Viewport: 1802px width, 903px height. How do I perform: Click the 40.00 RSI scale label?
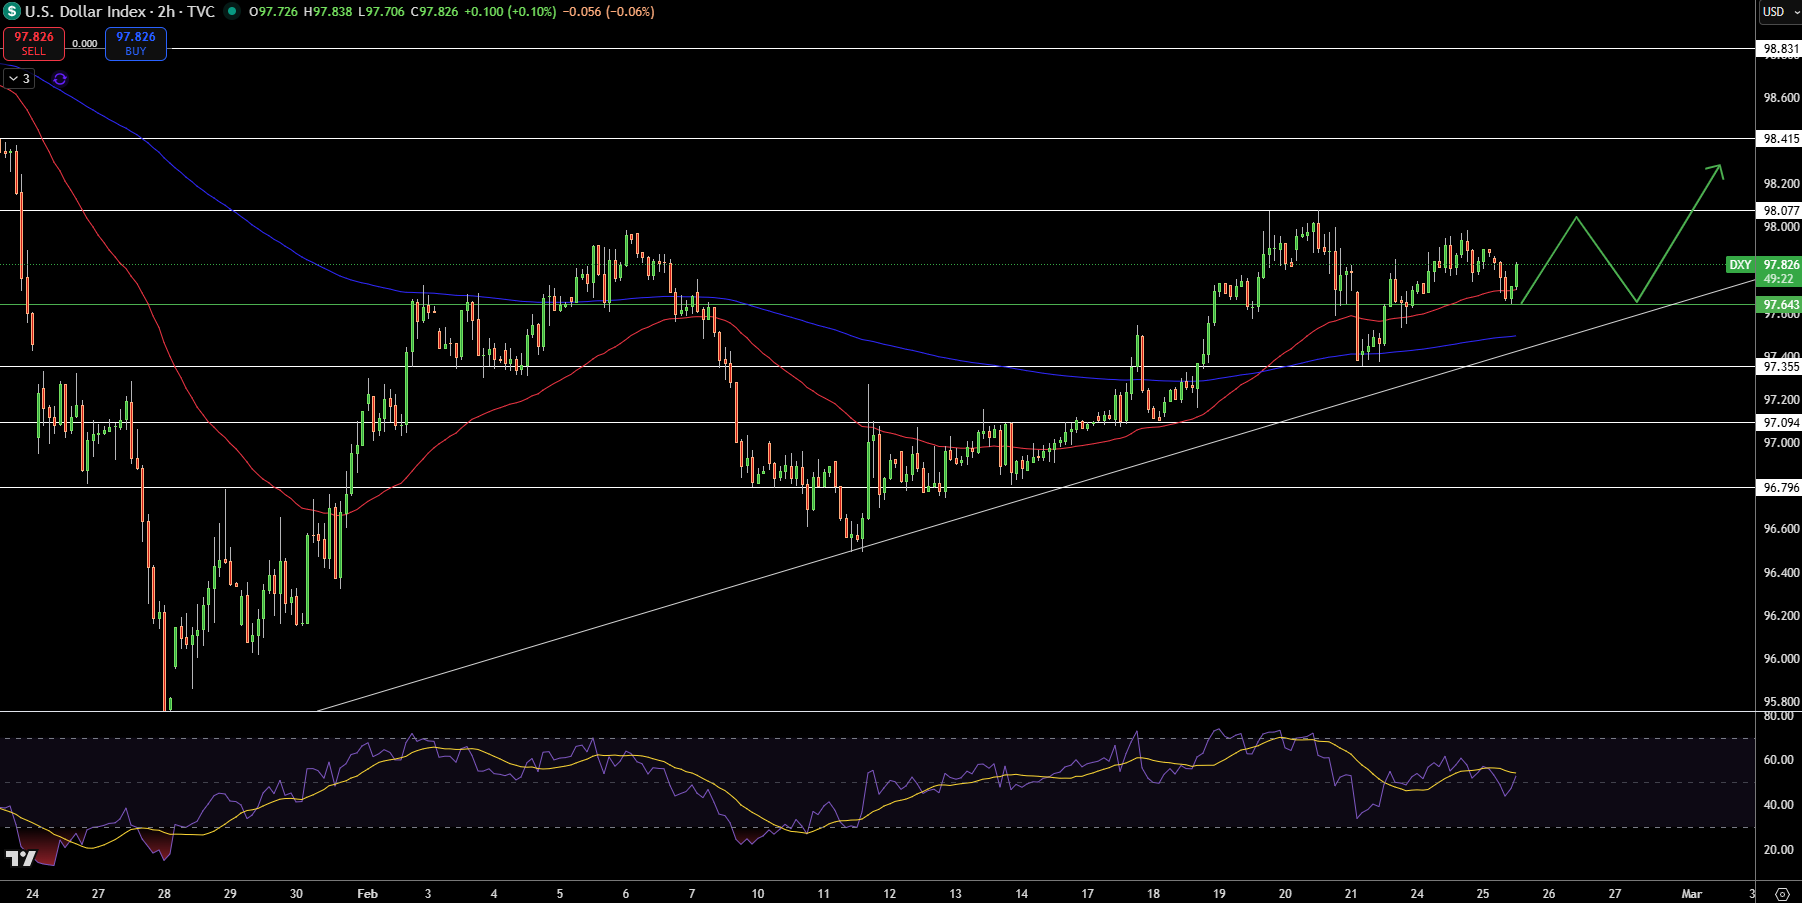click(x=1778, y=805)
